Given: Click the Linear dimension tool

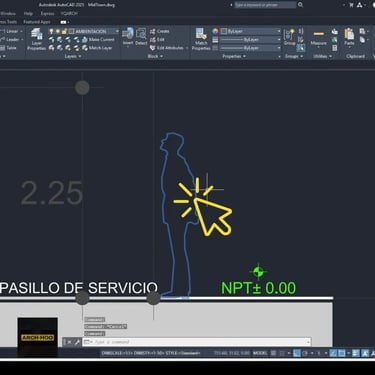Looking at the screenshot, I should click(x=10, y=31).
